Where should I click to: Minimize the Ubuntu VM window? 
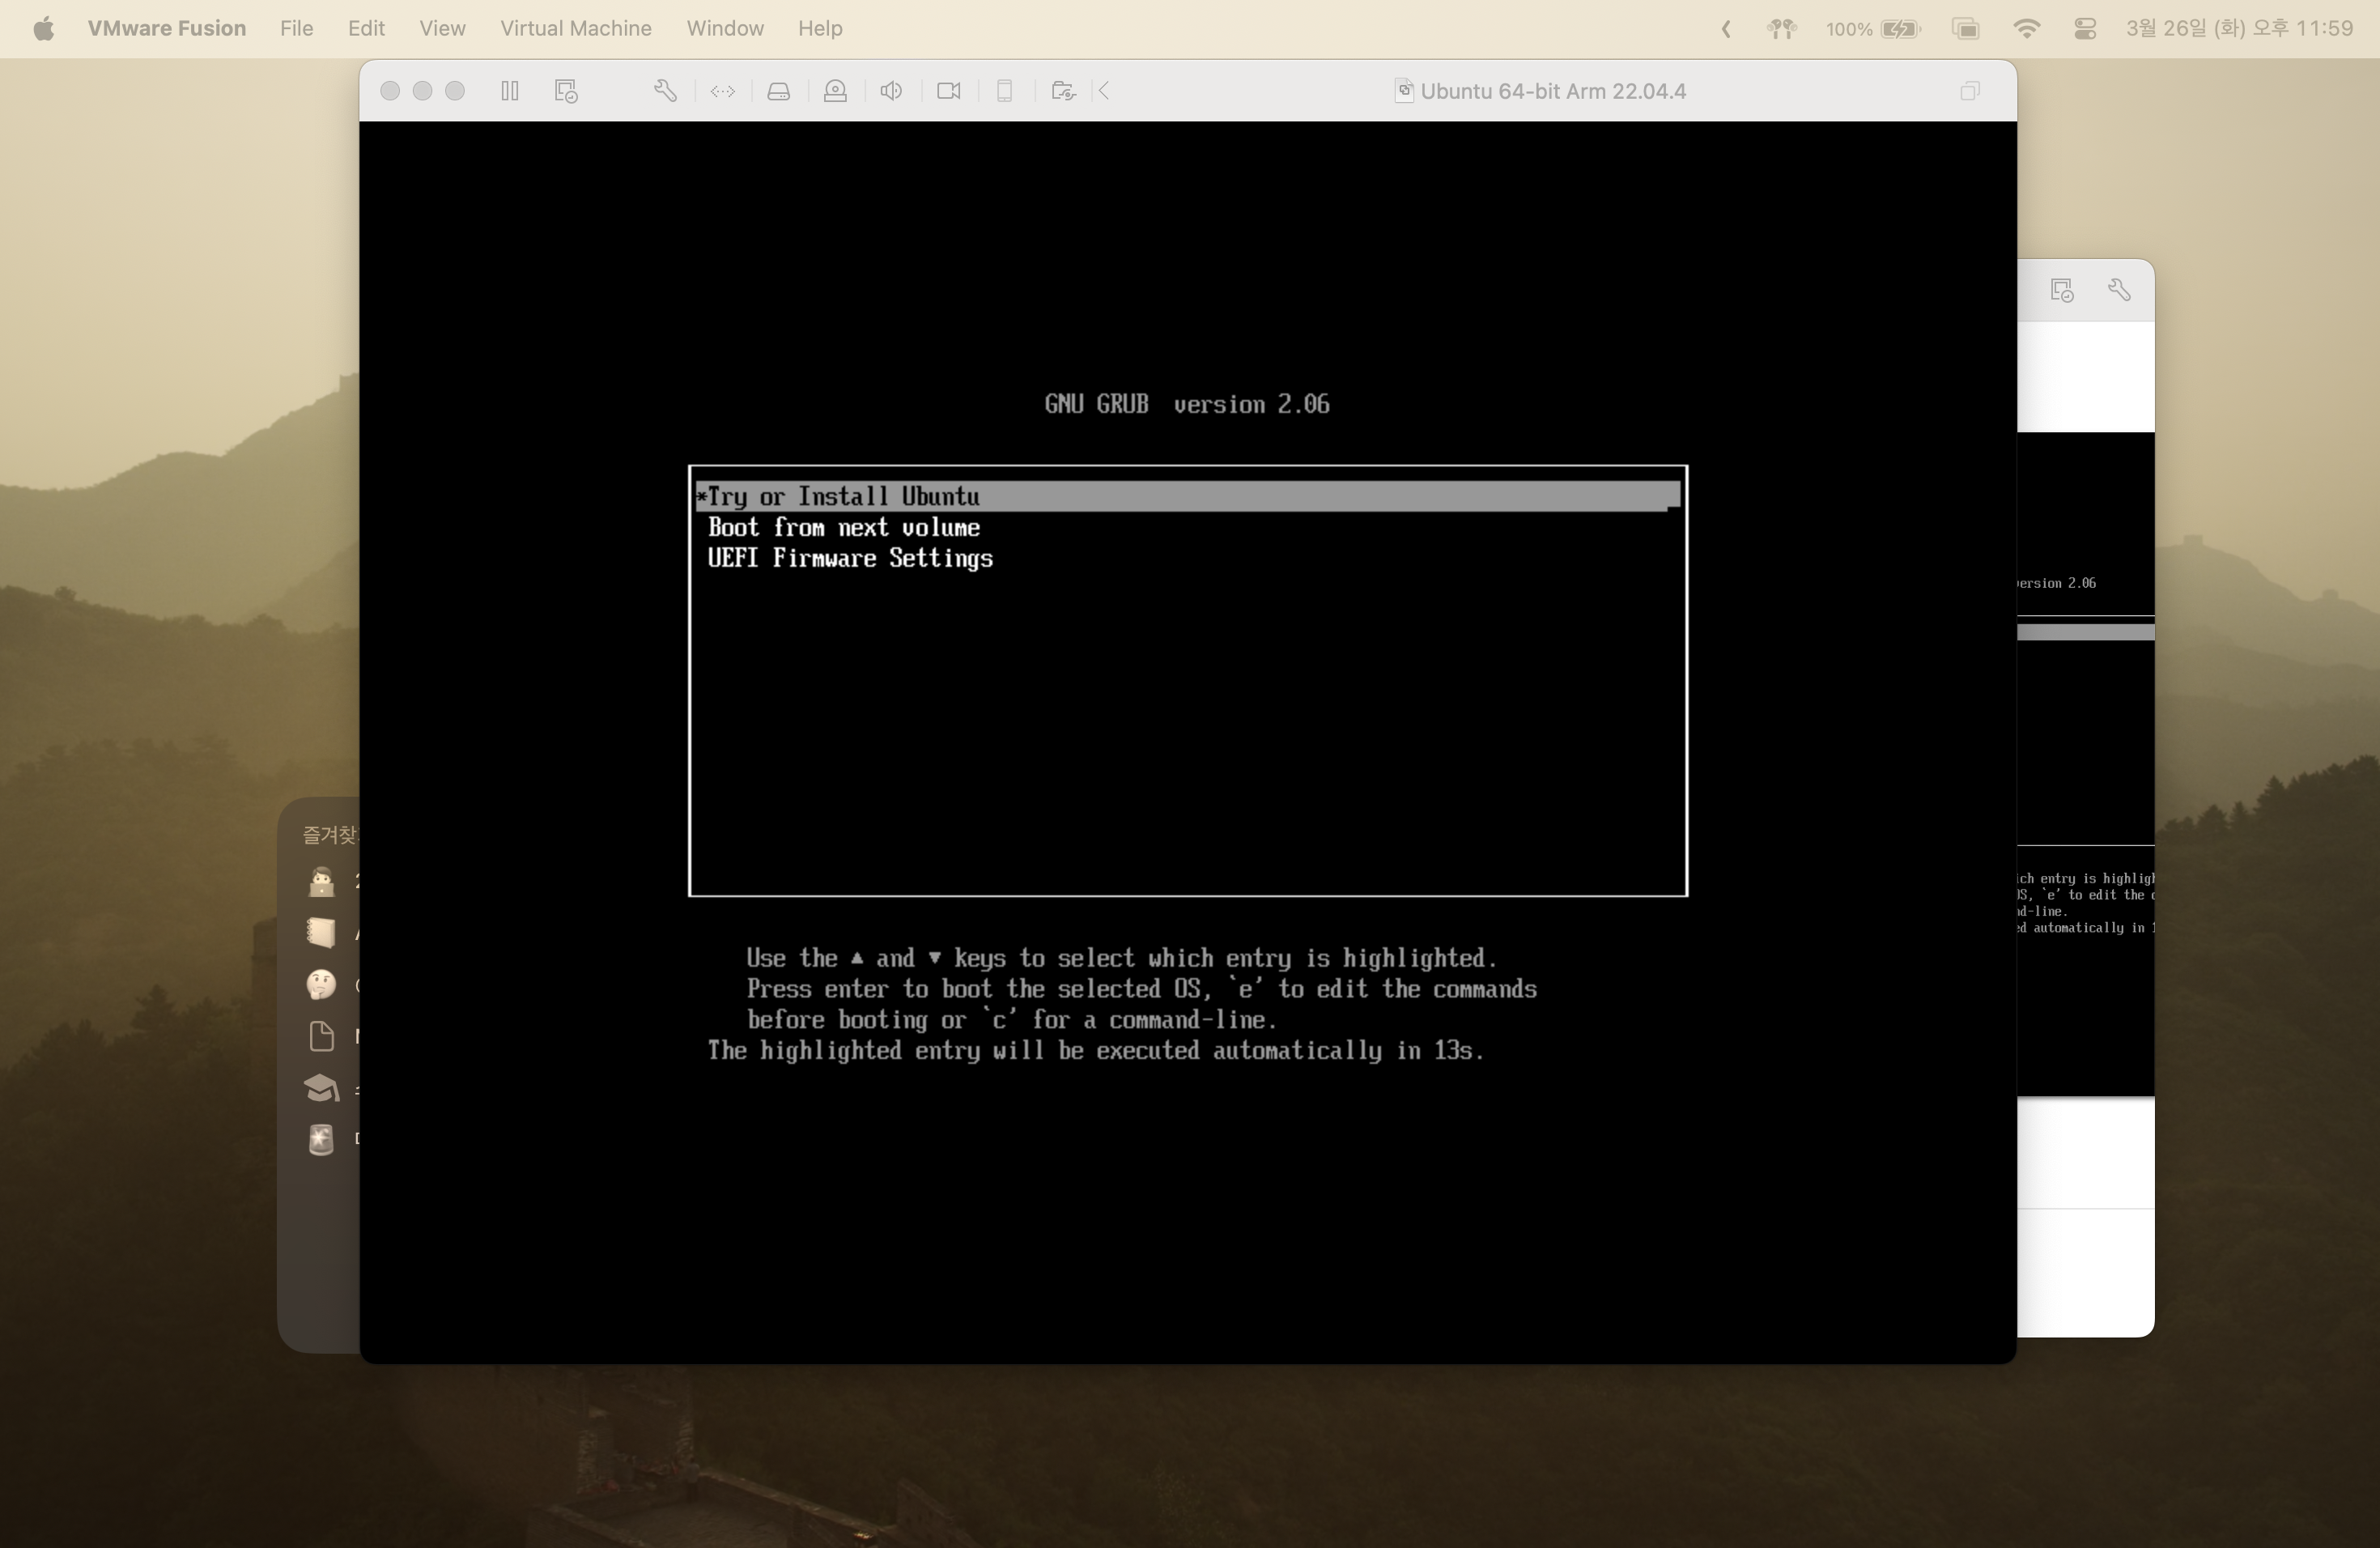pyautogui.click(x=422, y=91)
